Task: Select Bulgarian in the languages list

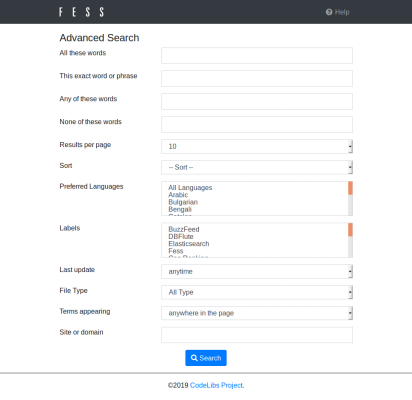Action: (x=183, y=202)
